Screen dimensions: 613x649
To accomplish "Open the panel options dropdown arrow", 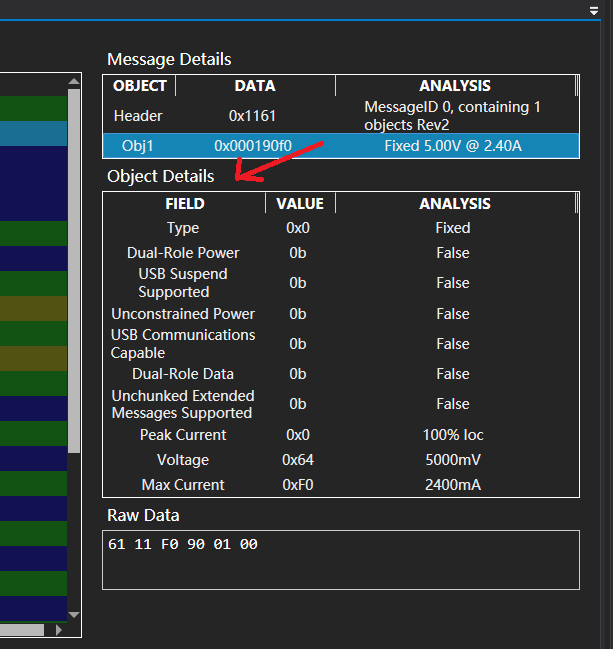I will [594, 11].
